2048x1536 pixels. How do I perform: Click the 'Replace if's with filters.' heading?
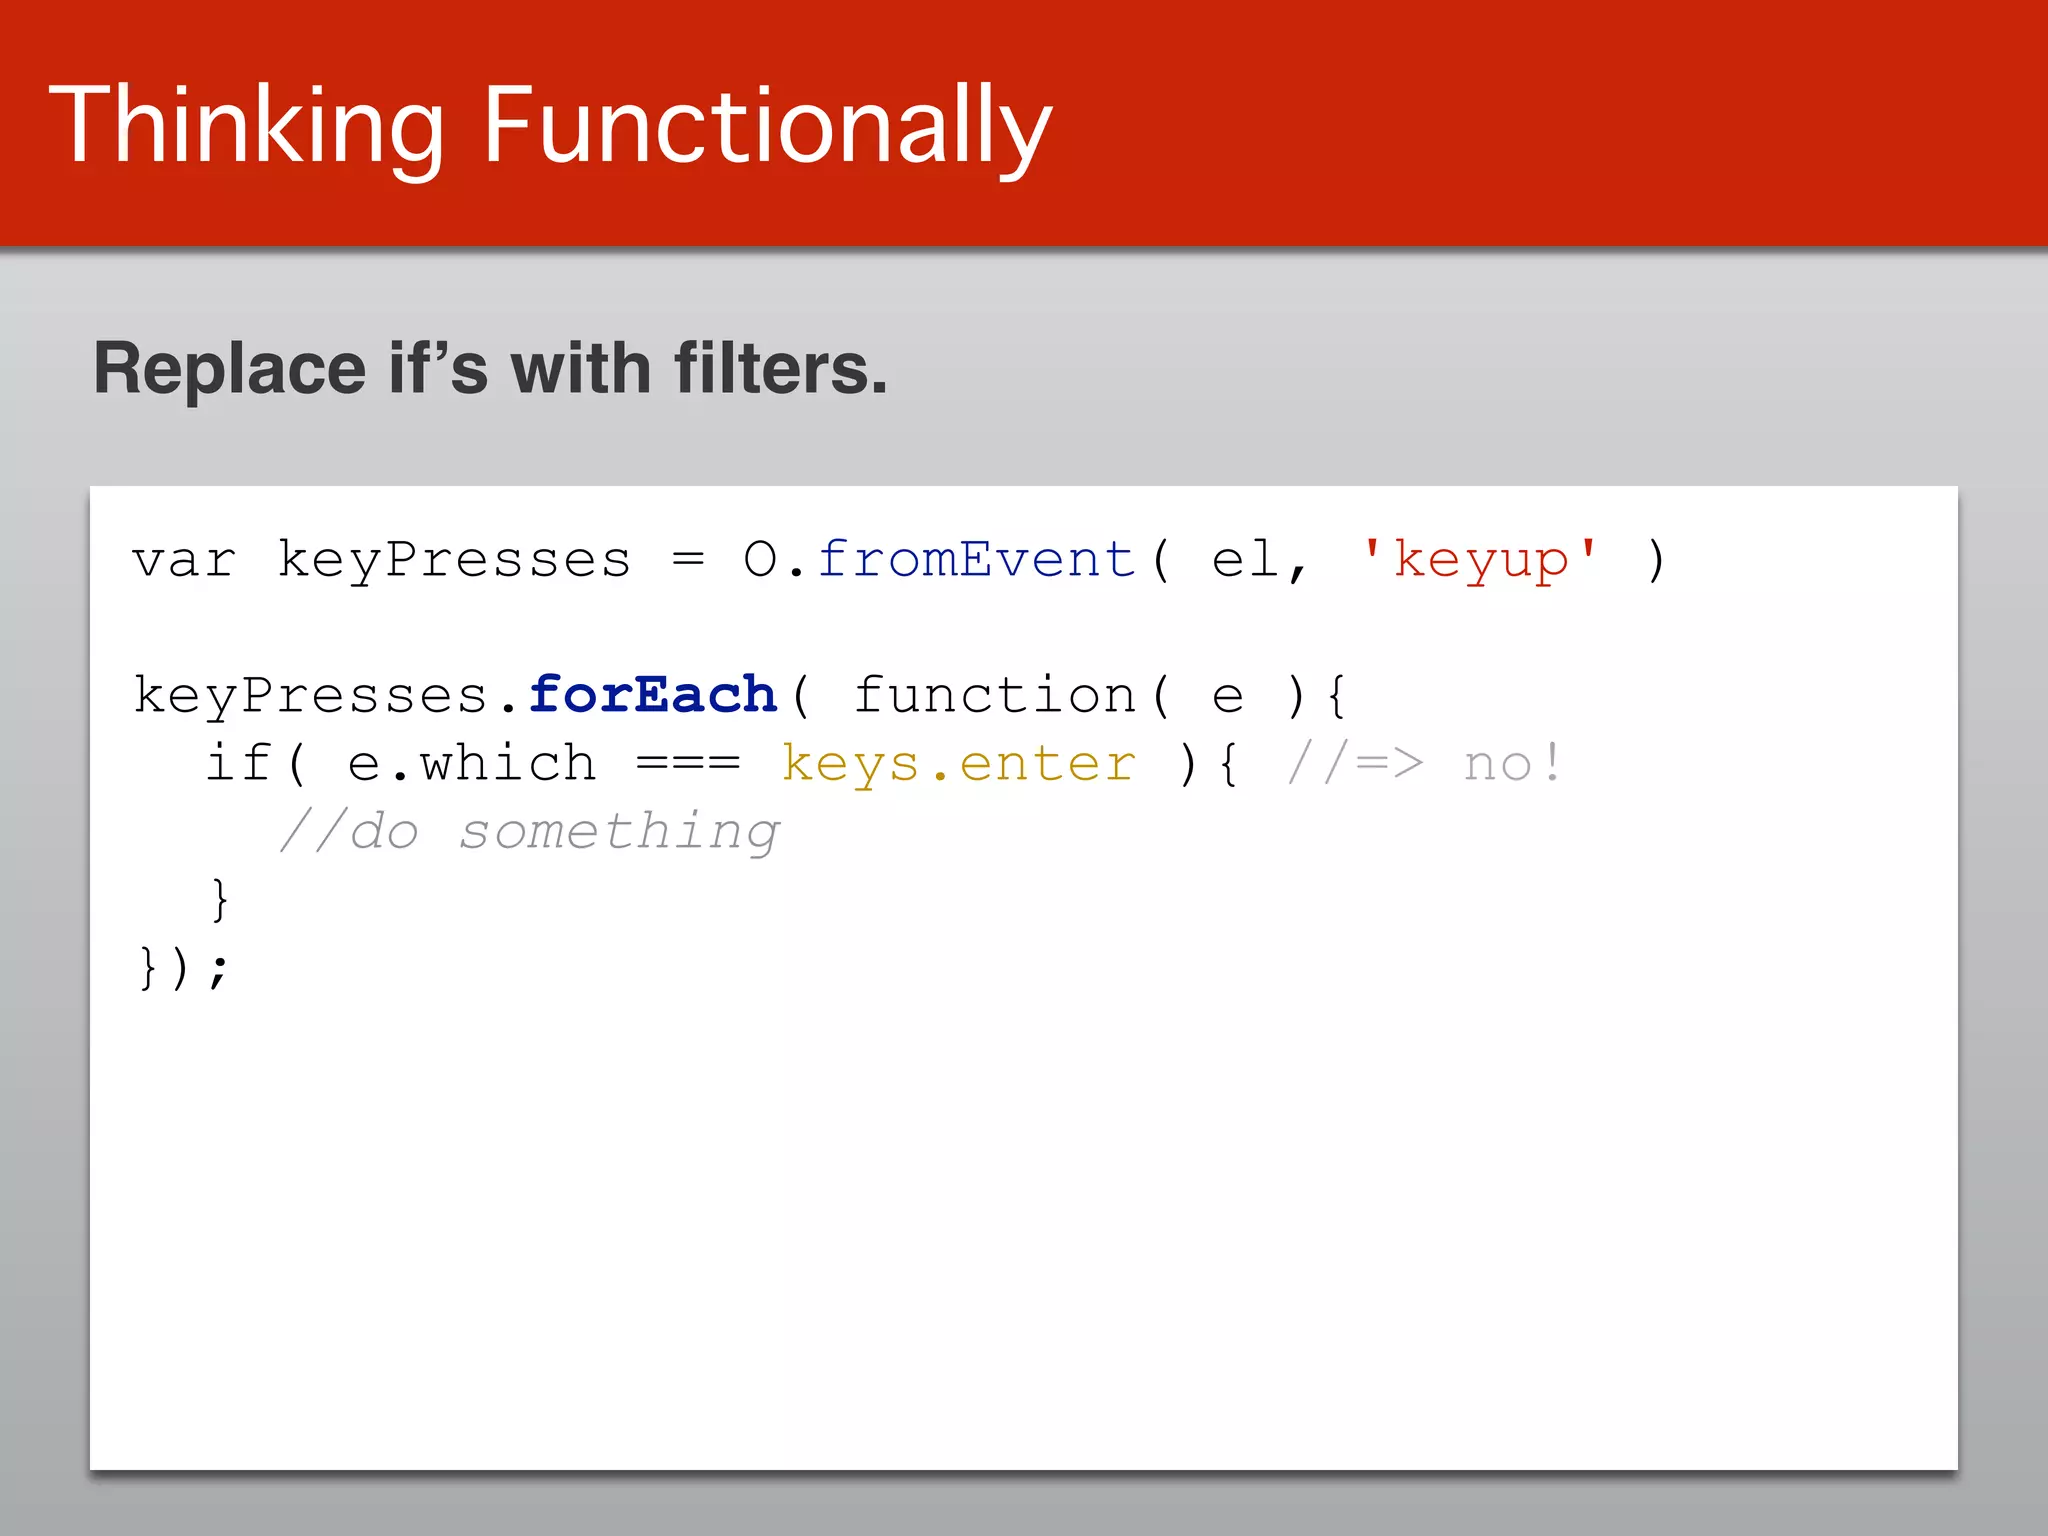(x=490, y=369)
